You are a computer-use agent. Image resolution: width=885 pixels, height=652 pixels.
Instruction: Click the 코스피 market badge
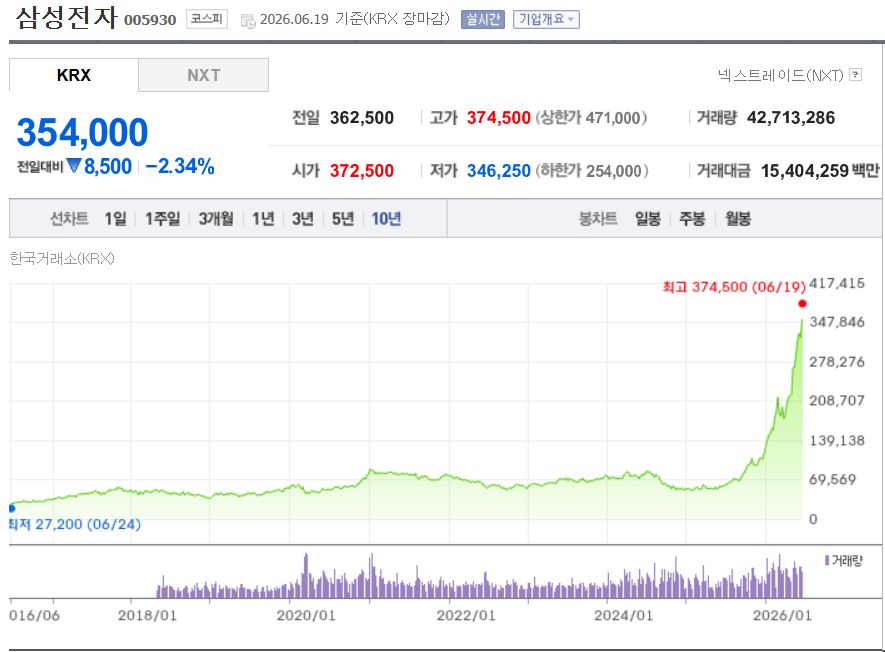207,19
